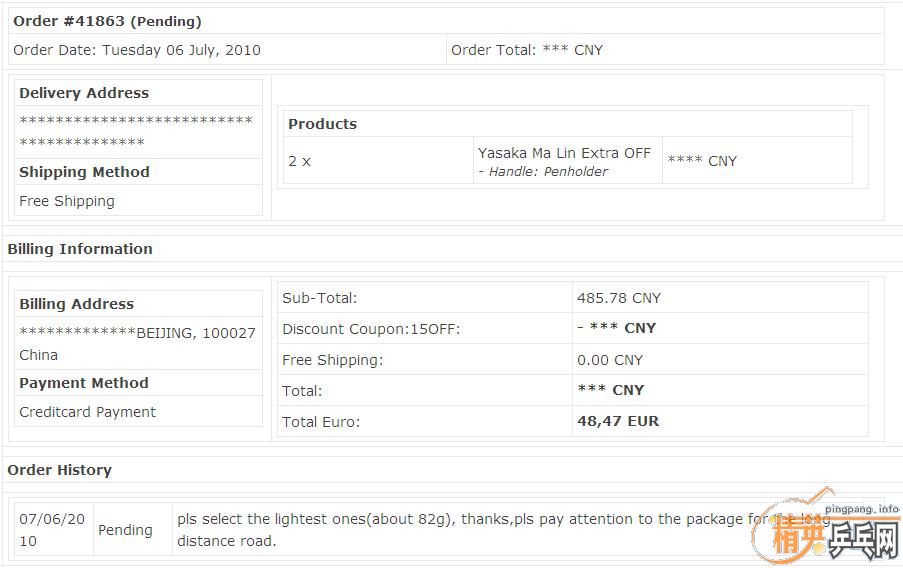Click the Shipping Method heading
The image size is (903, 568).
[84, 172]
